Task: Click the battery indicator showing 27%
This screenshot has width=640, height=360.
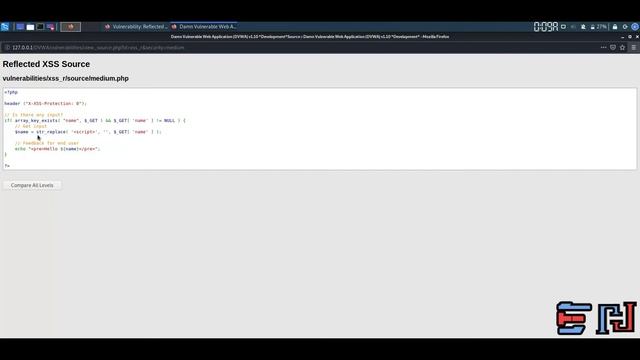Action: [598, 27]
